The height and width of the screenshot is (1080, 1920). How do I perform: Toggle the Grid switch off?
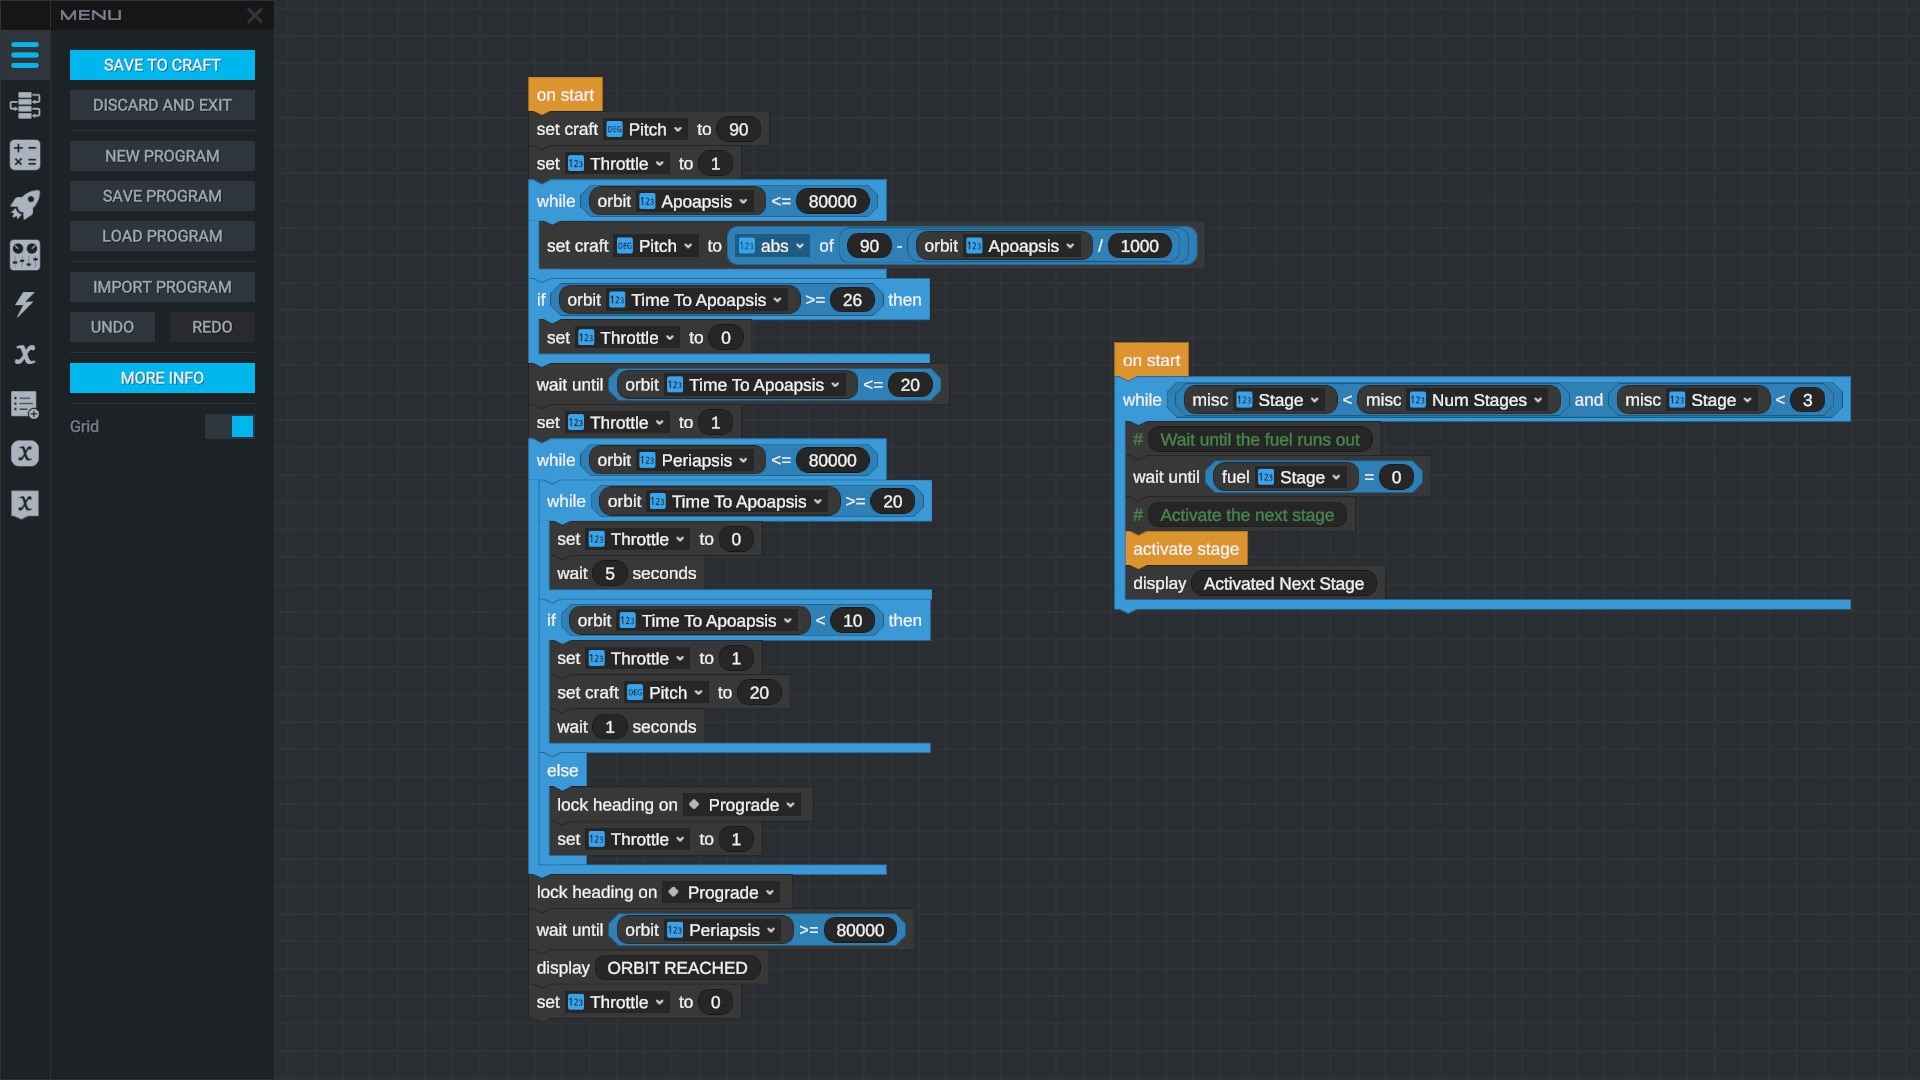[230, 427]
